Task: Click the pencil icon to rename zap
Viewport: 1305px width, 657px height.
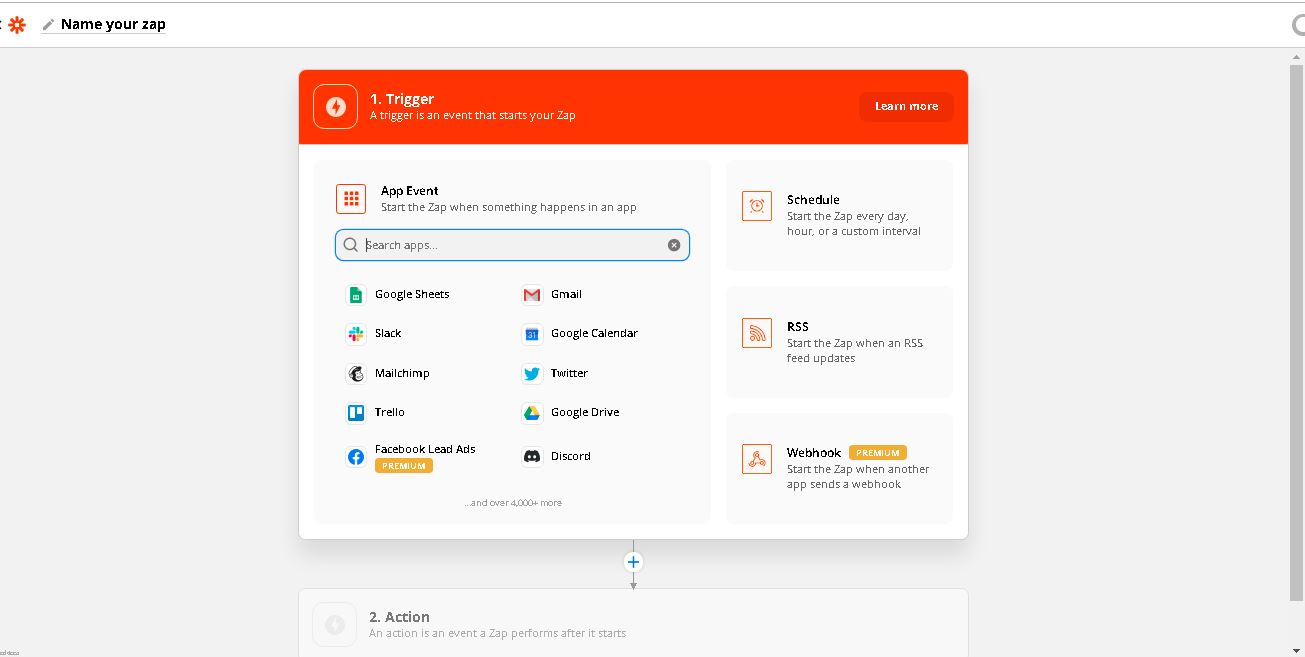Action: click(48, 25)
